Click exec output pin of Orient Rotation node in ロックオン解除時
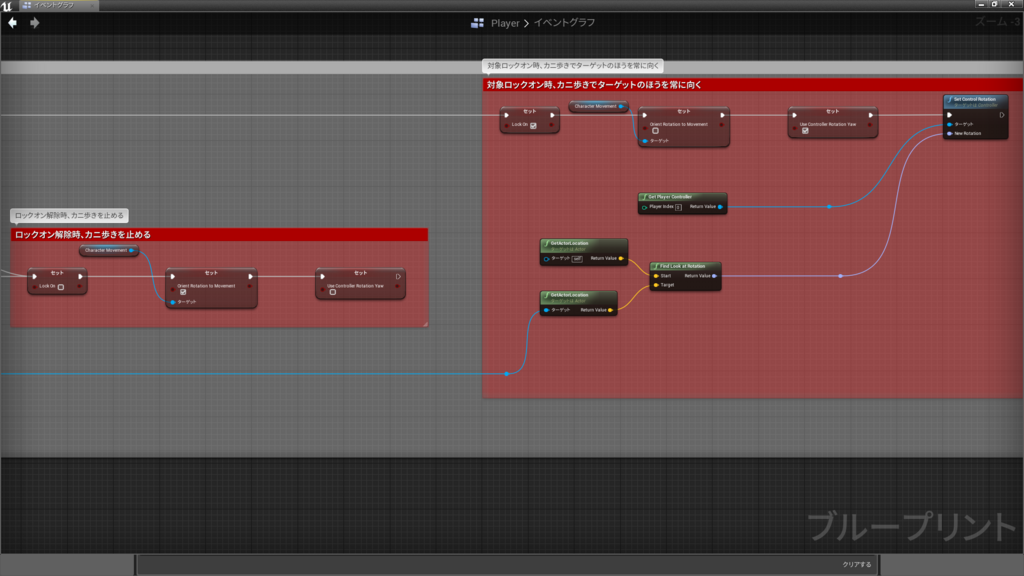The height and width of the screenshot is (576, 1024). pos(250,276)
